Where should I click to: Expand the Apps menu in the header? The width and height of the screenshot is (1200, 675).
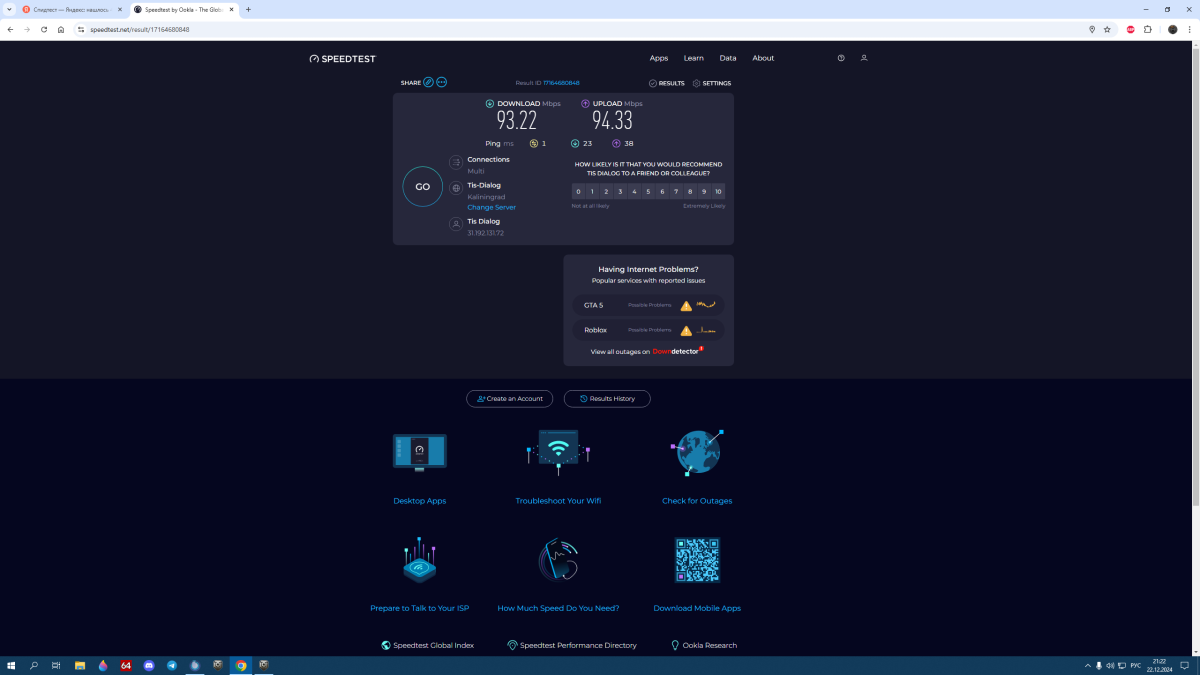[659, 58]
